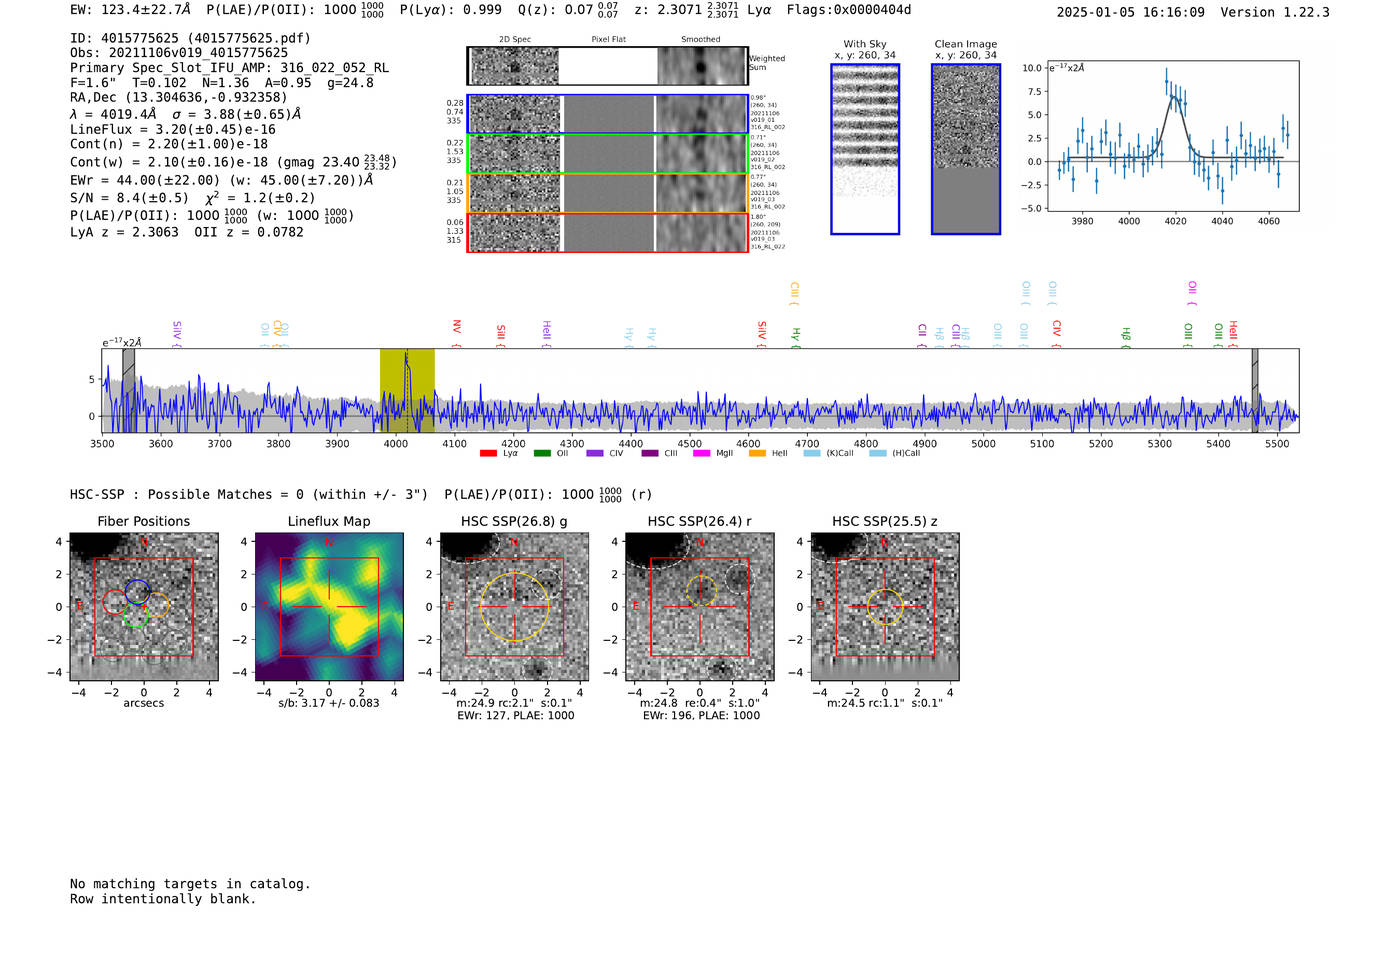Click the yellow aperture circle in HSC g image
This screenshot has height=953, width=1400.
pos(514,607)
